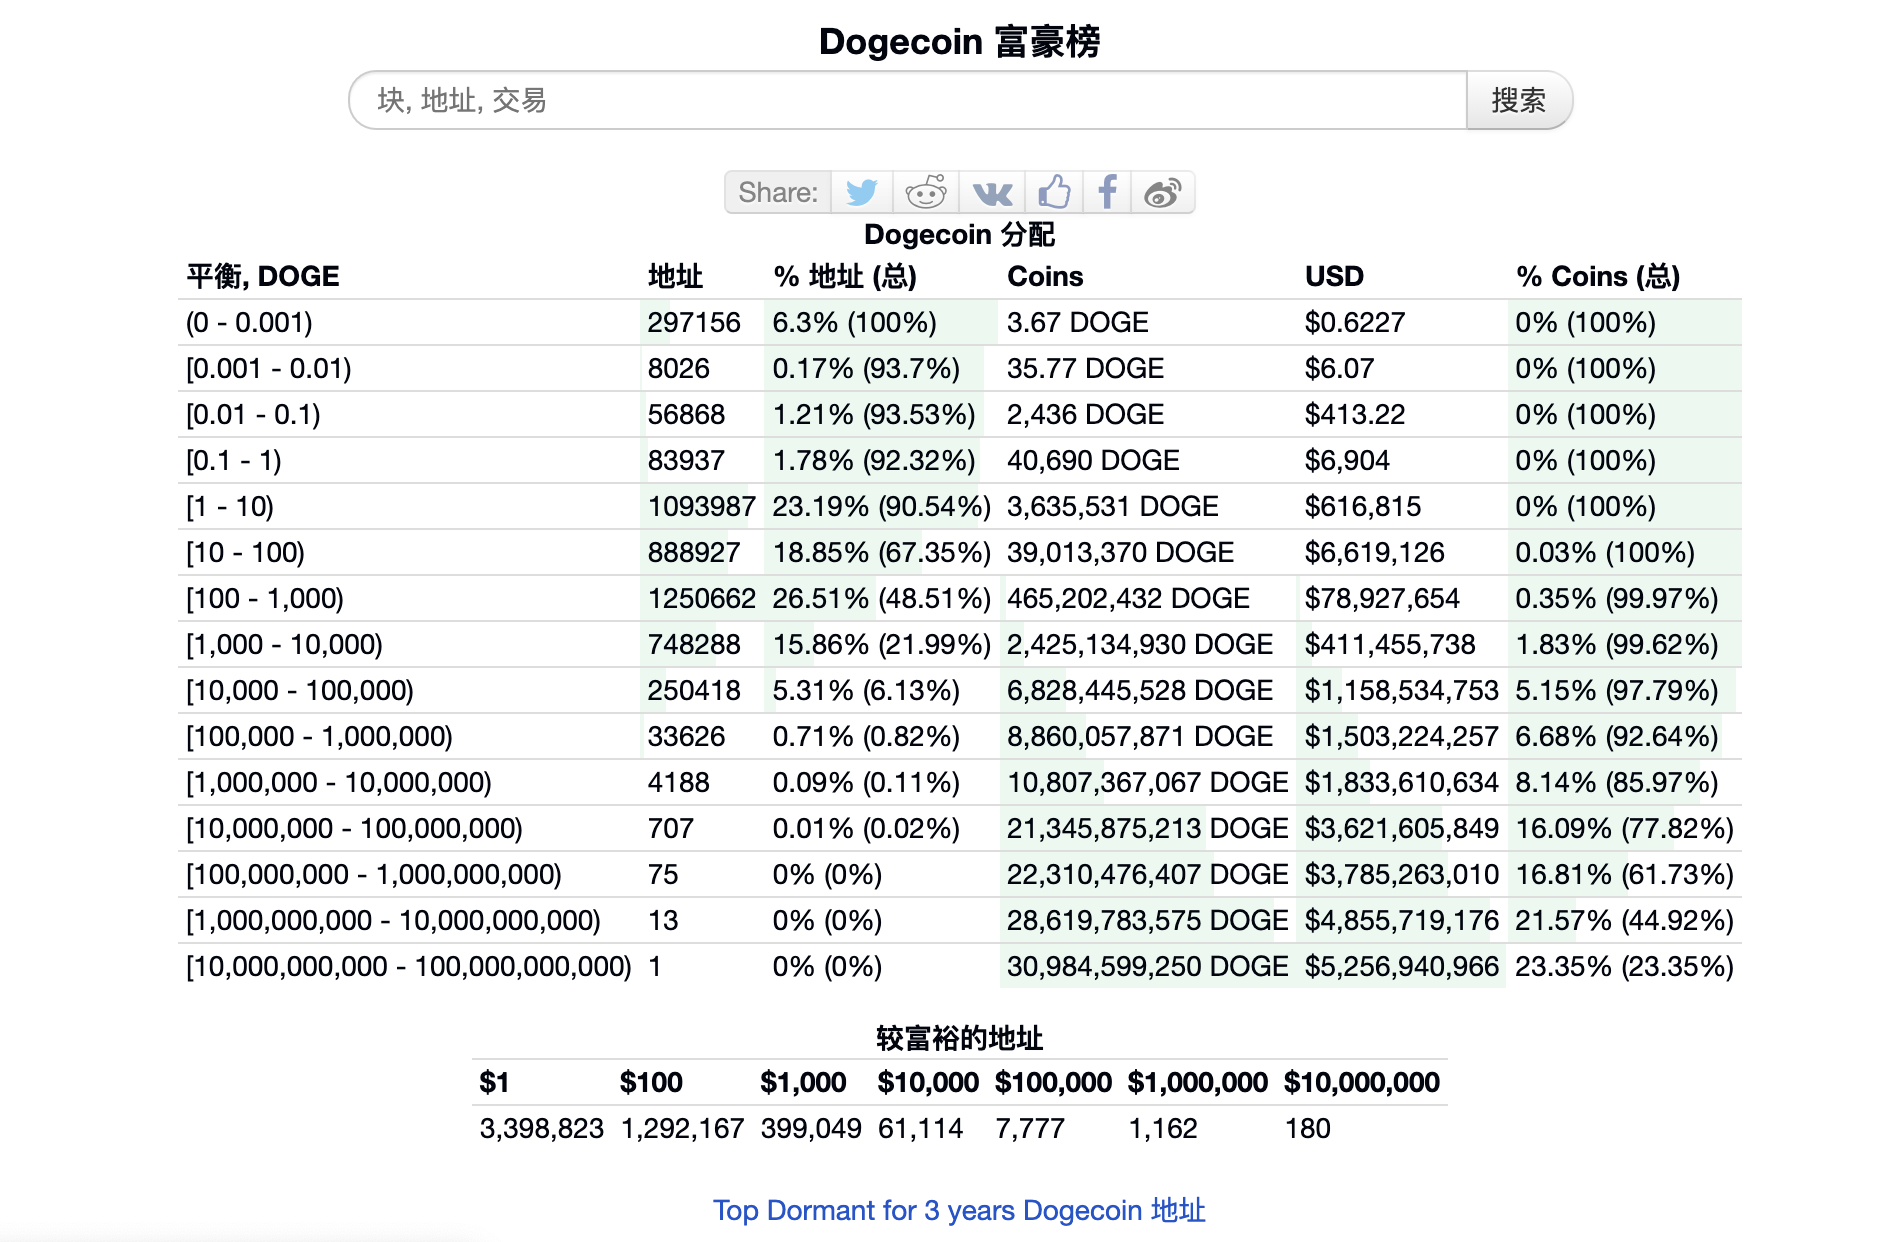Click the USD value $5,256,940,966

(x=1401, y=966)
